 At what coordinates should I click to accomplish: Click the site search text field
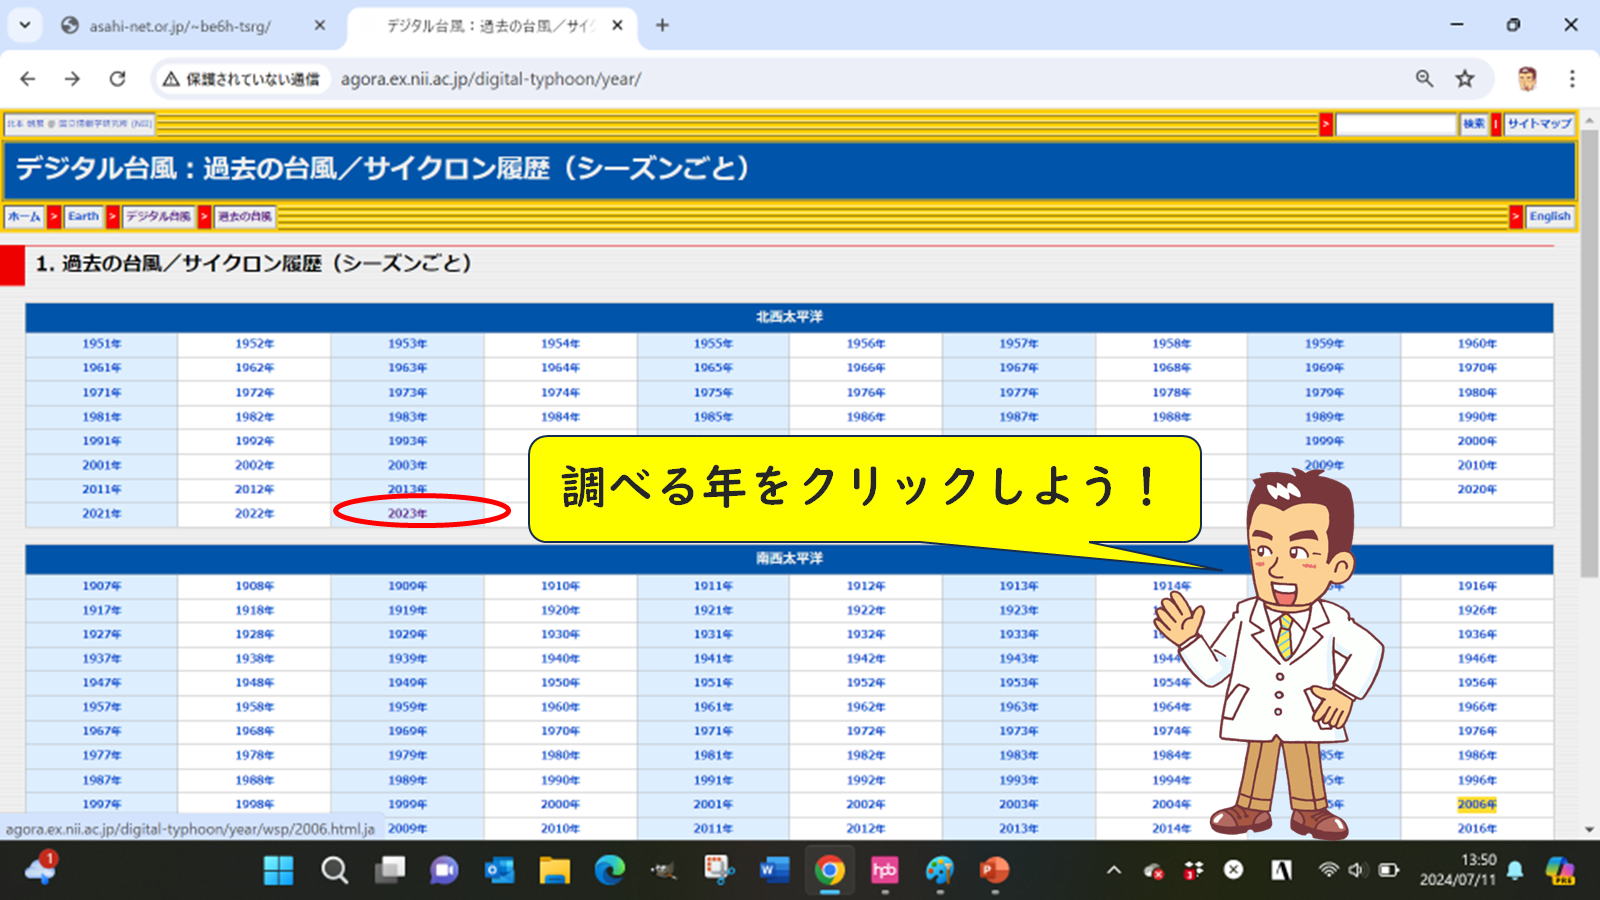[1396, 124]
